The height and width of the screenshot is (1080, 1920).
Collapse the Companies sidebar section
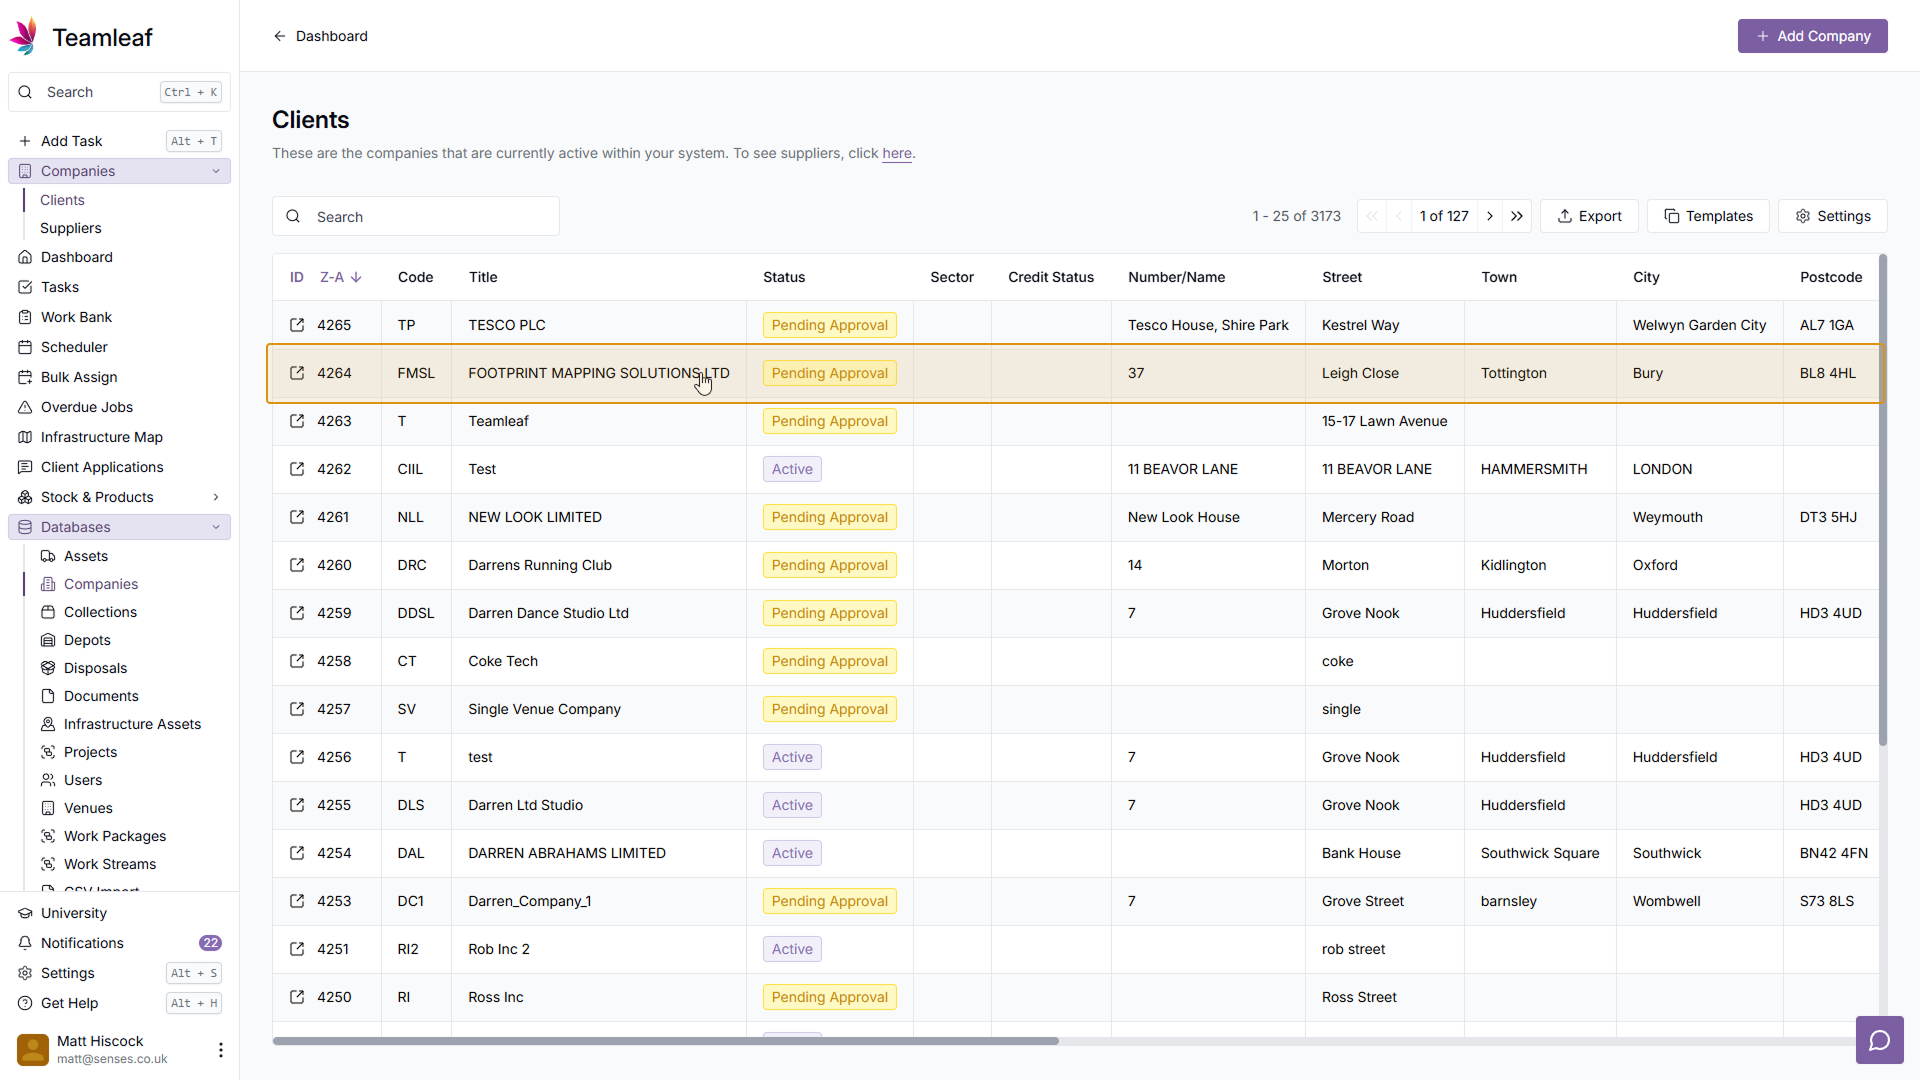[216, 171]
